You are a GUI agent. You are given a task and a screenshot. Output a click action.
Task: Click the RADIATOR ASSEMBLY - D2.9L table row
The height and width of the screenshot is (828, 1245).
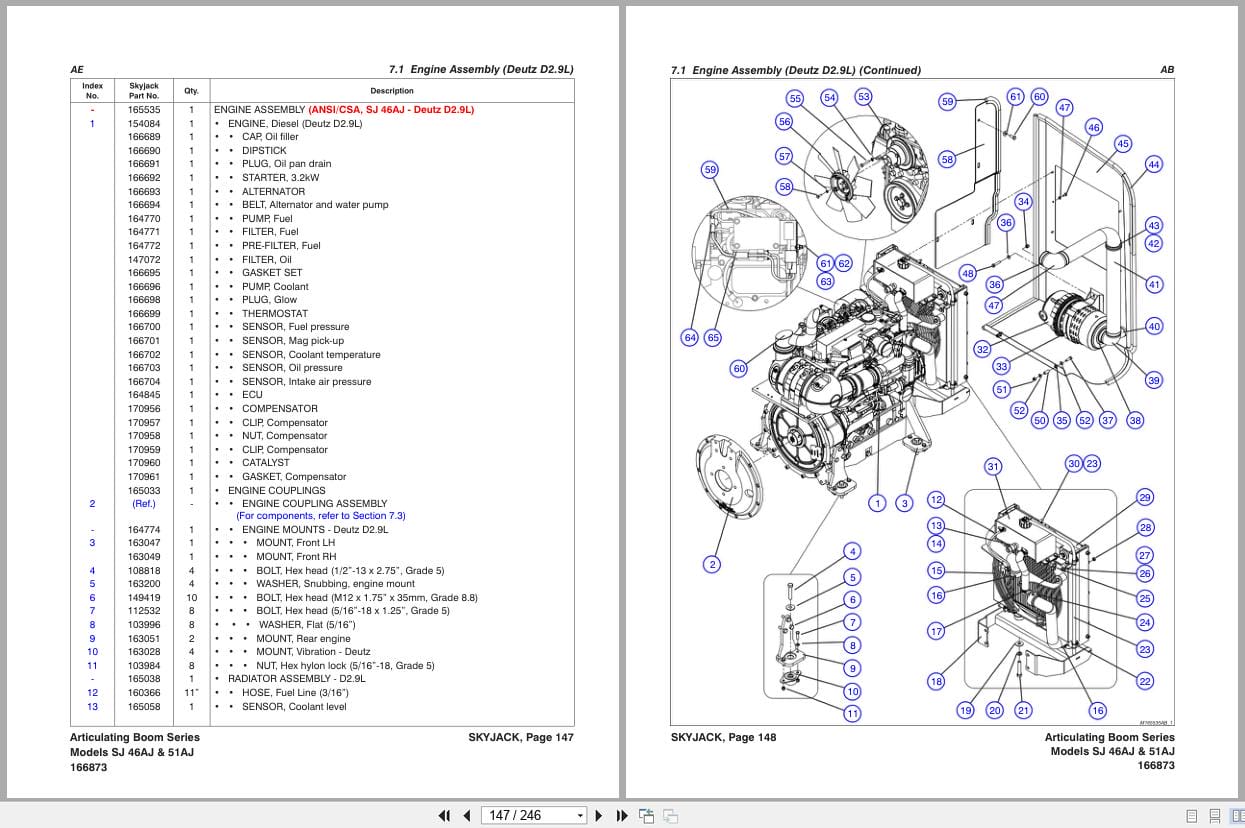click(295, 679)
